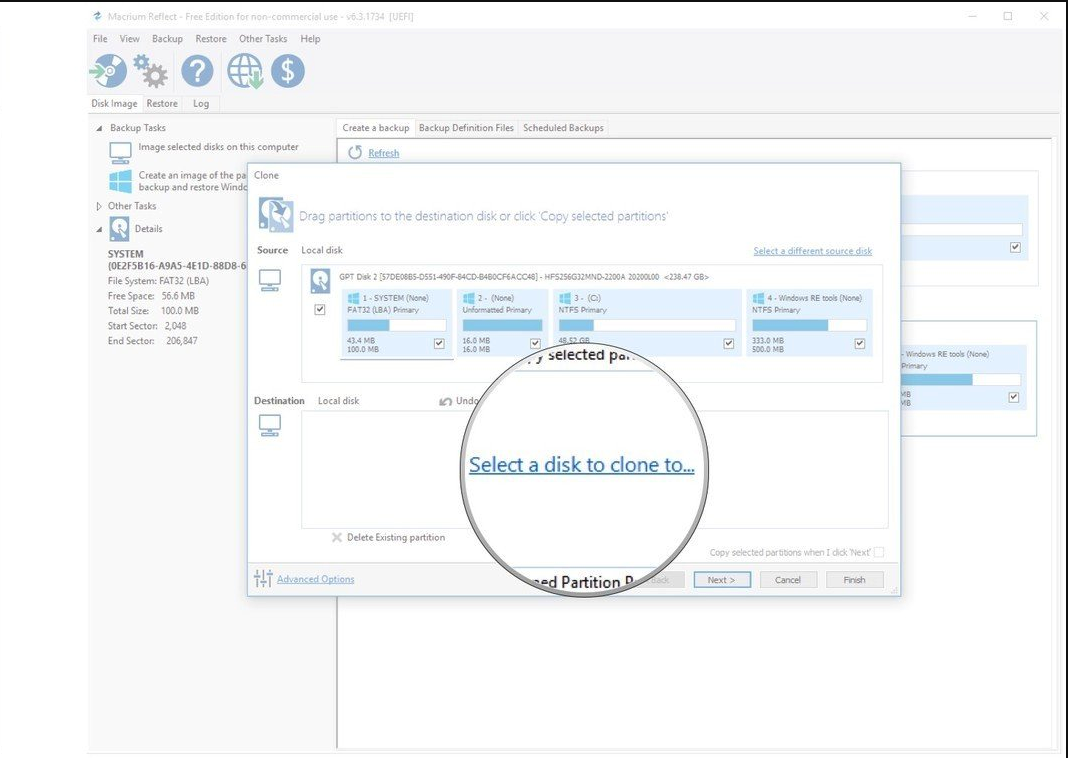The width and height of the screenshot is (1068, 758).
Task: Click the Cancel button
Action: pos(787,580)
